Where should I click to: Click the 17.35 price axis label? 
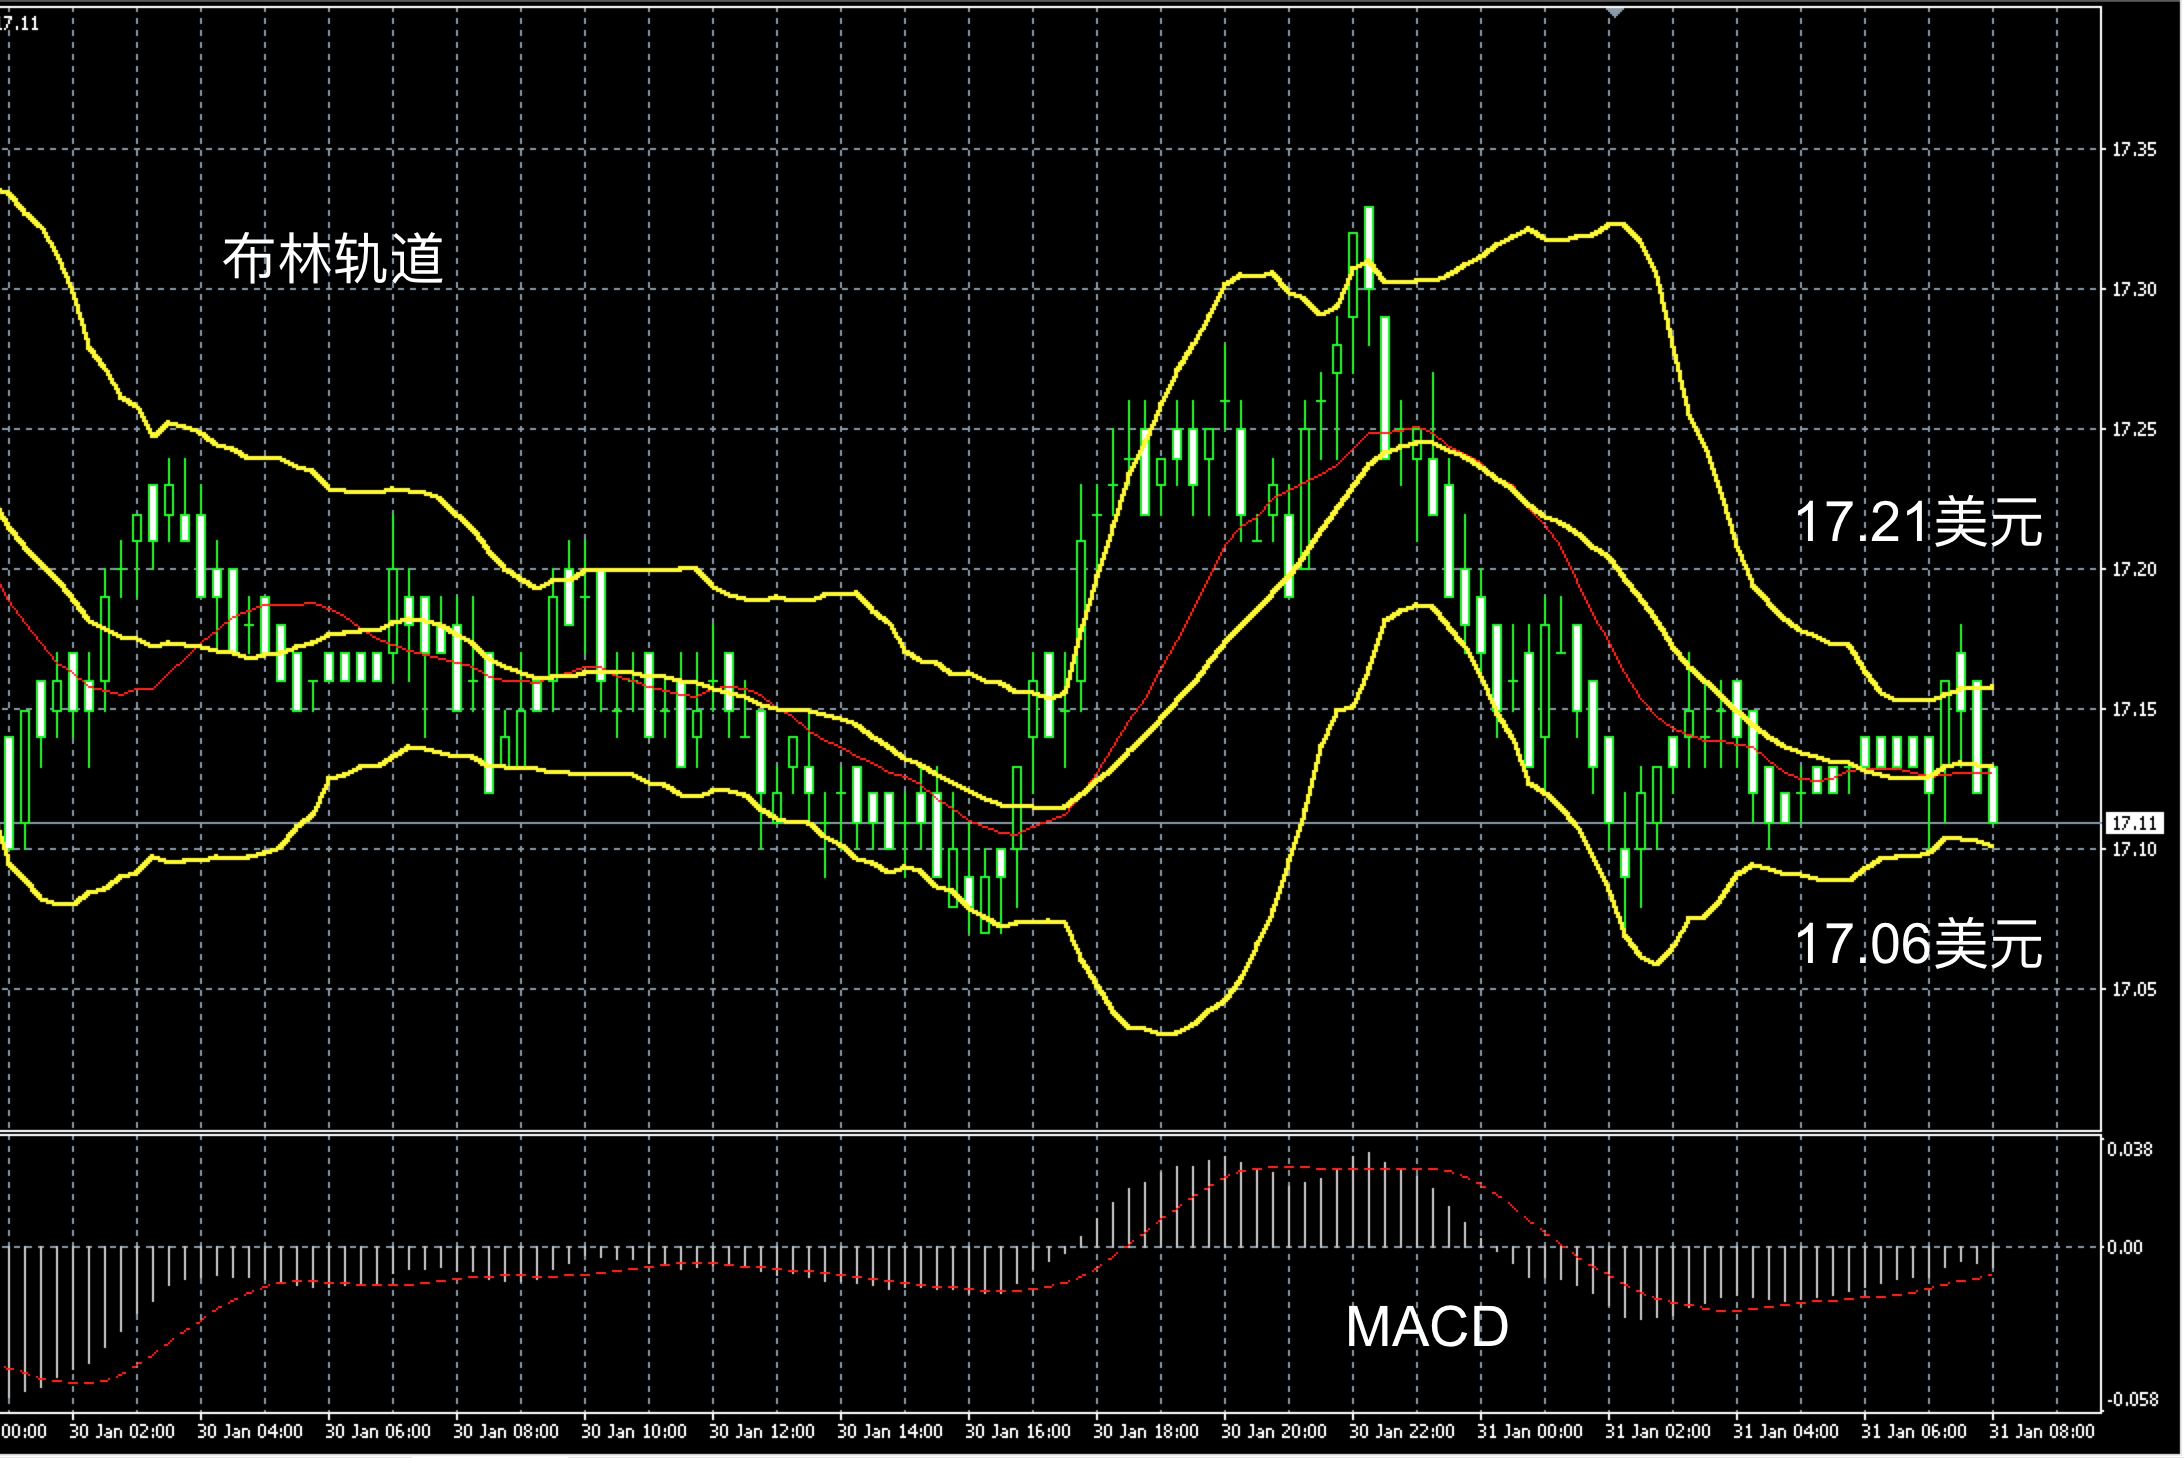(2134, 150)
